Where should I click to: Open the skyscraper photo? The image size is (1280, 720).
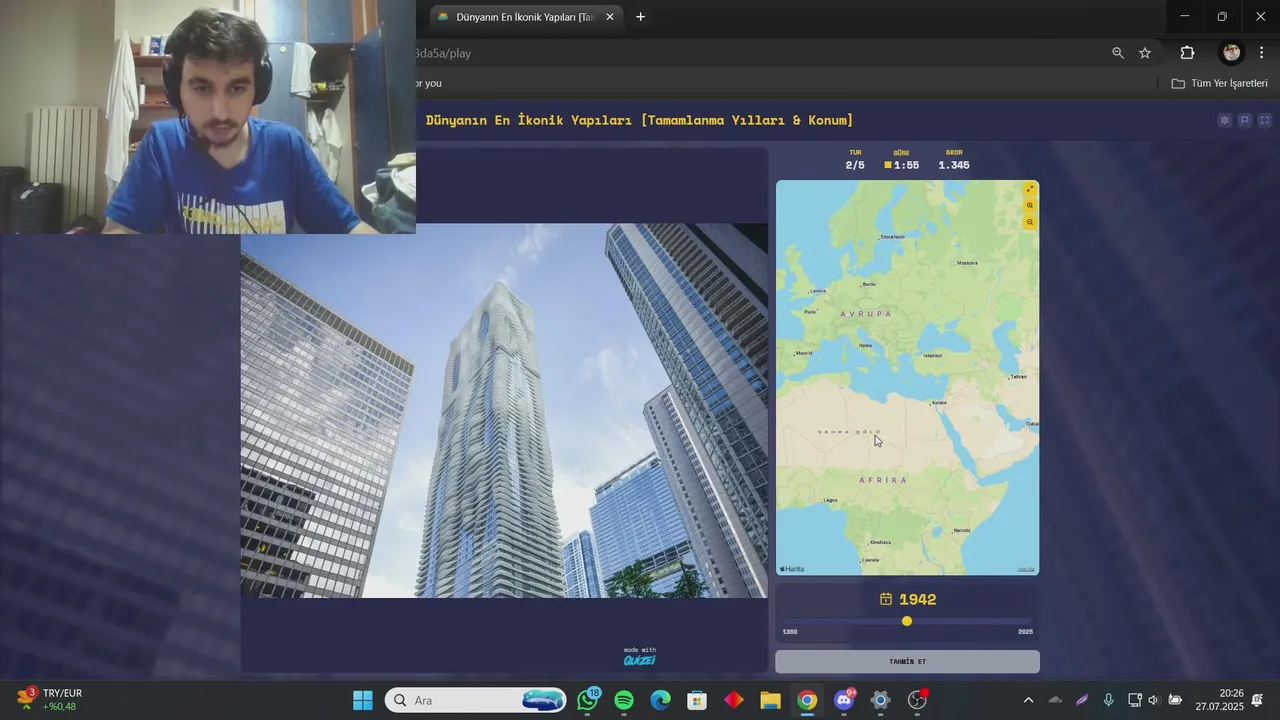click(x=504, y=410)
